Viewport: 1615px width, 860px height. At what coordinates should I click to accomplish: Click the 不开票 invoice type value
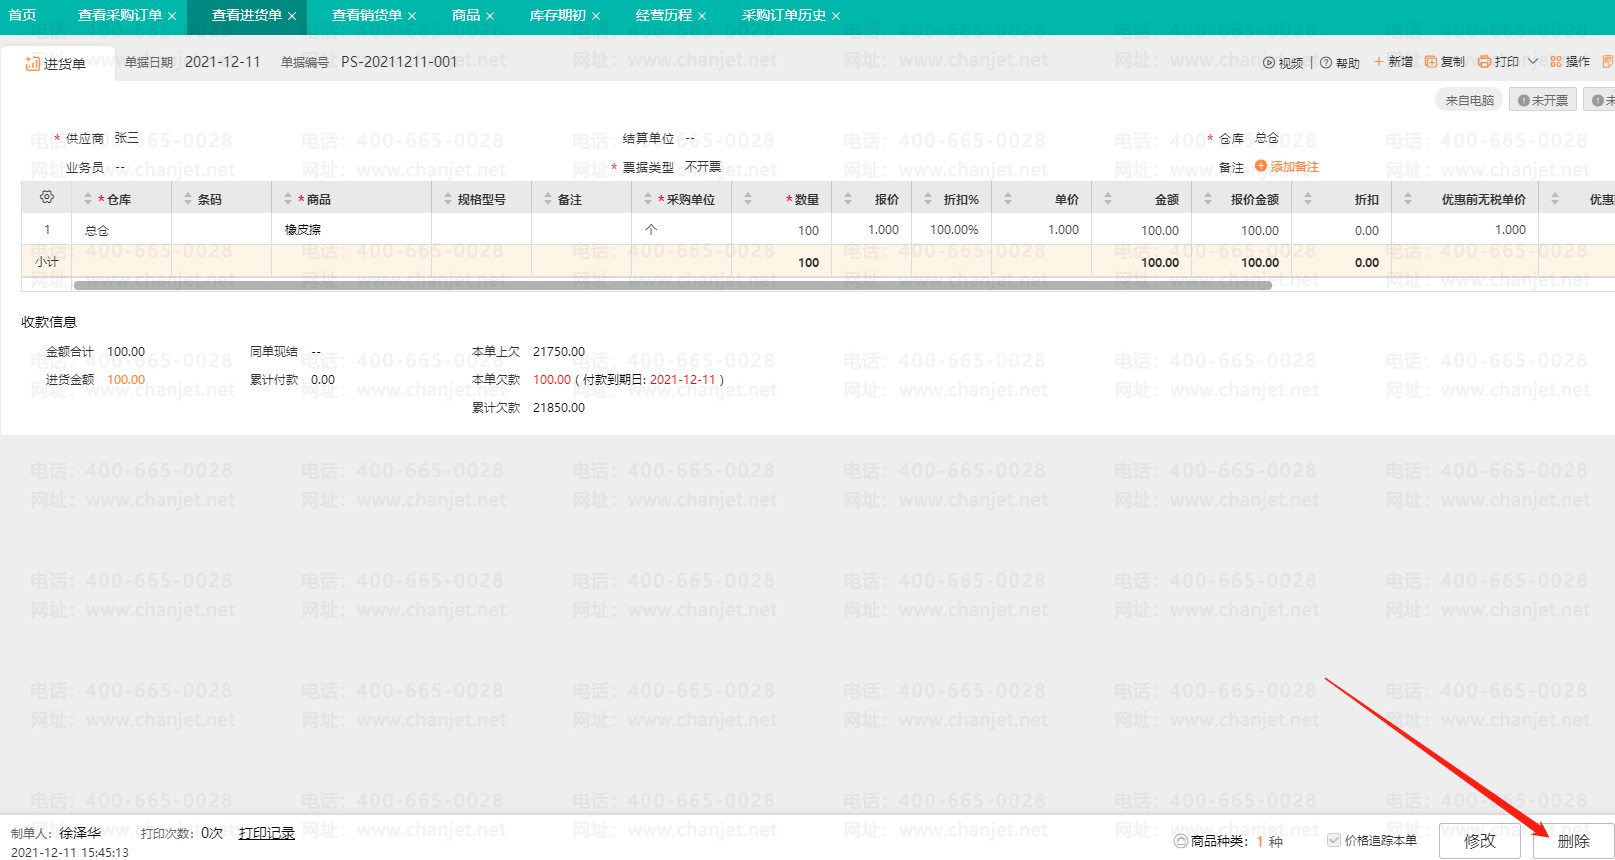pyautogui.click(x=703, y=167)
